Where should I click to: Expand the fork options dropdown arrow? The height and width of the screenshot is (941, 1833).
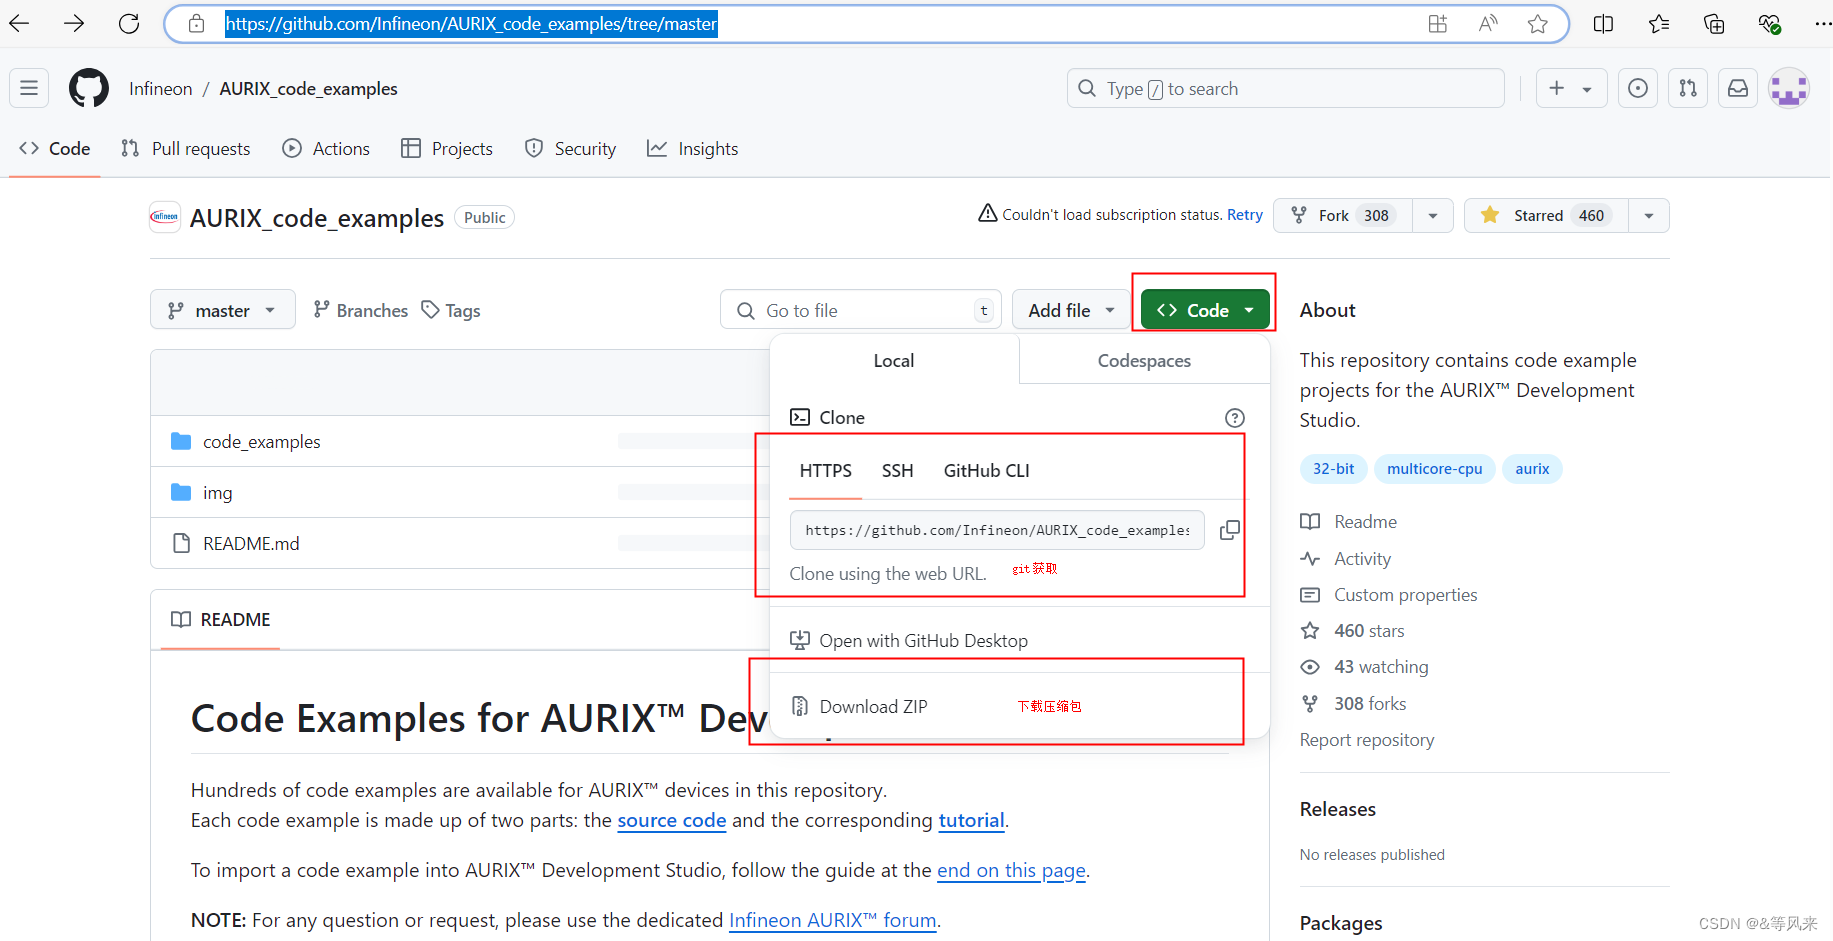coord(1433,215)
